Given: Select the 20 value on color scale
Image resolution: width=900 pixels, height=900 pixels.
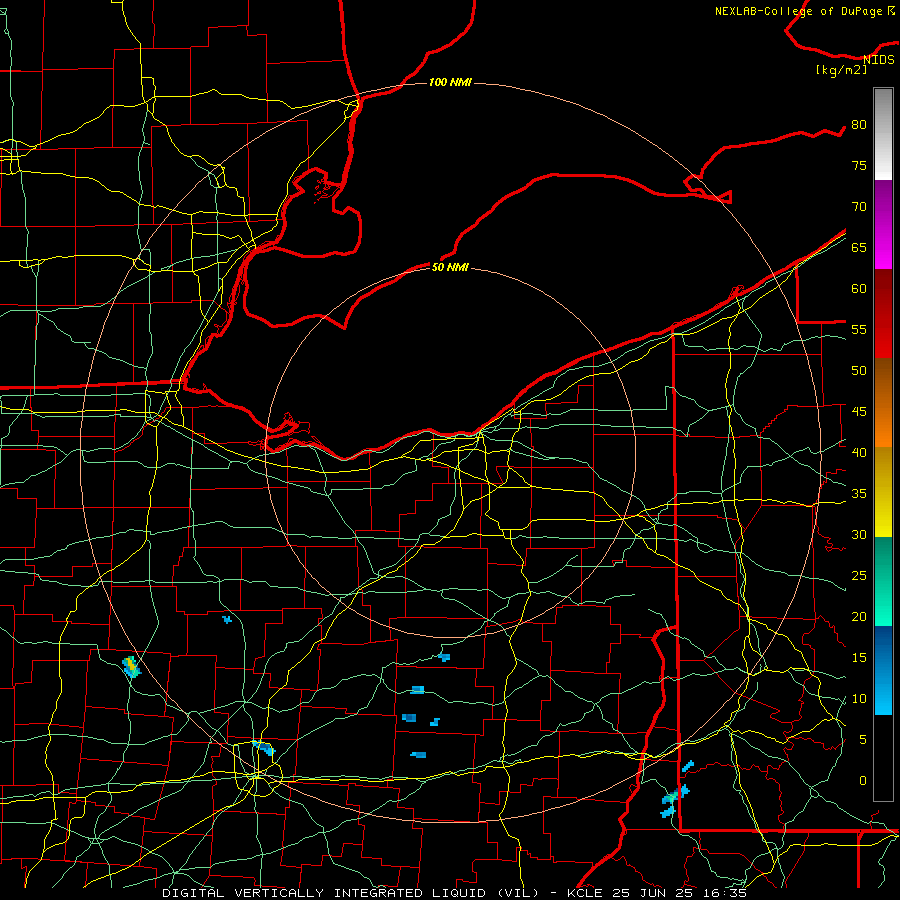Looking at the screenshot, I should (859, 617).
